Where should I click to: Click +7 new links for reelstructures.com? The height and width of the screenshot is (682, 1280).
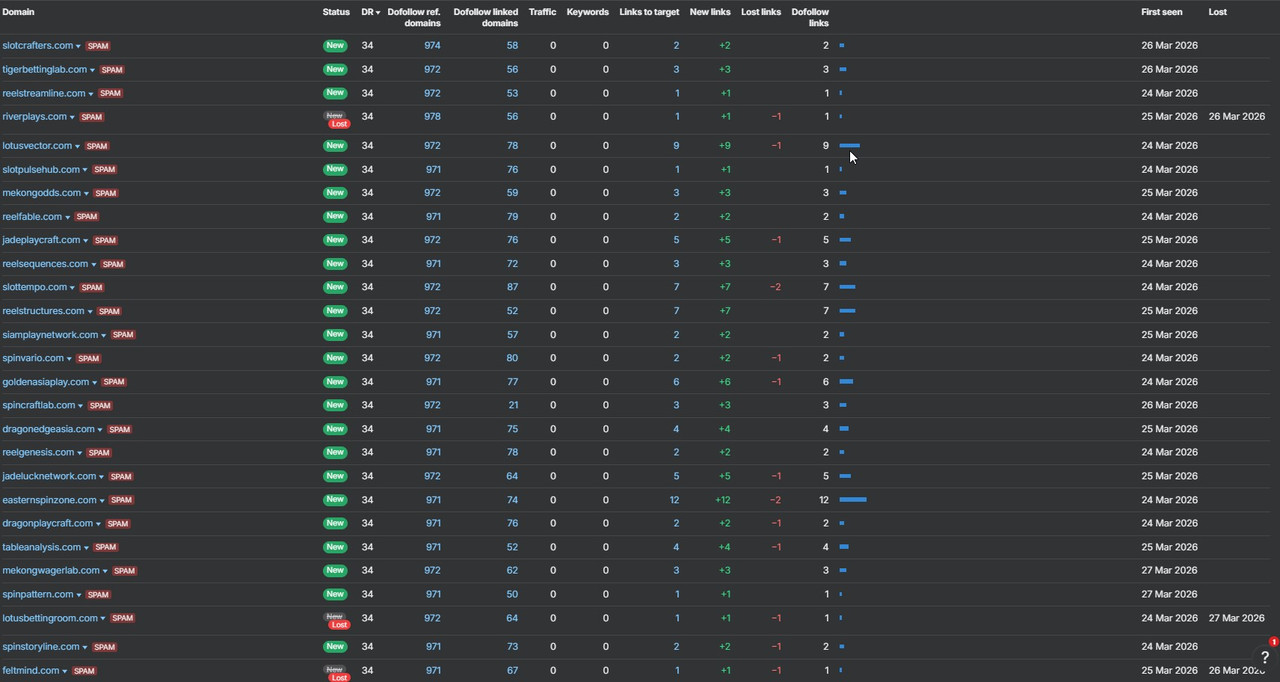(x=725, y=311)
